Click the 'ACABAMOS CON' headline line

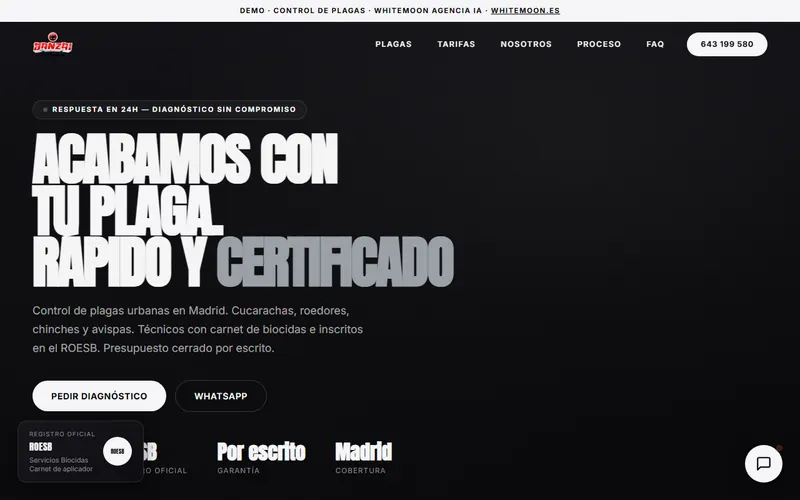pos(185,159)
